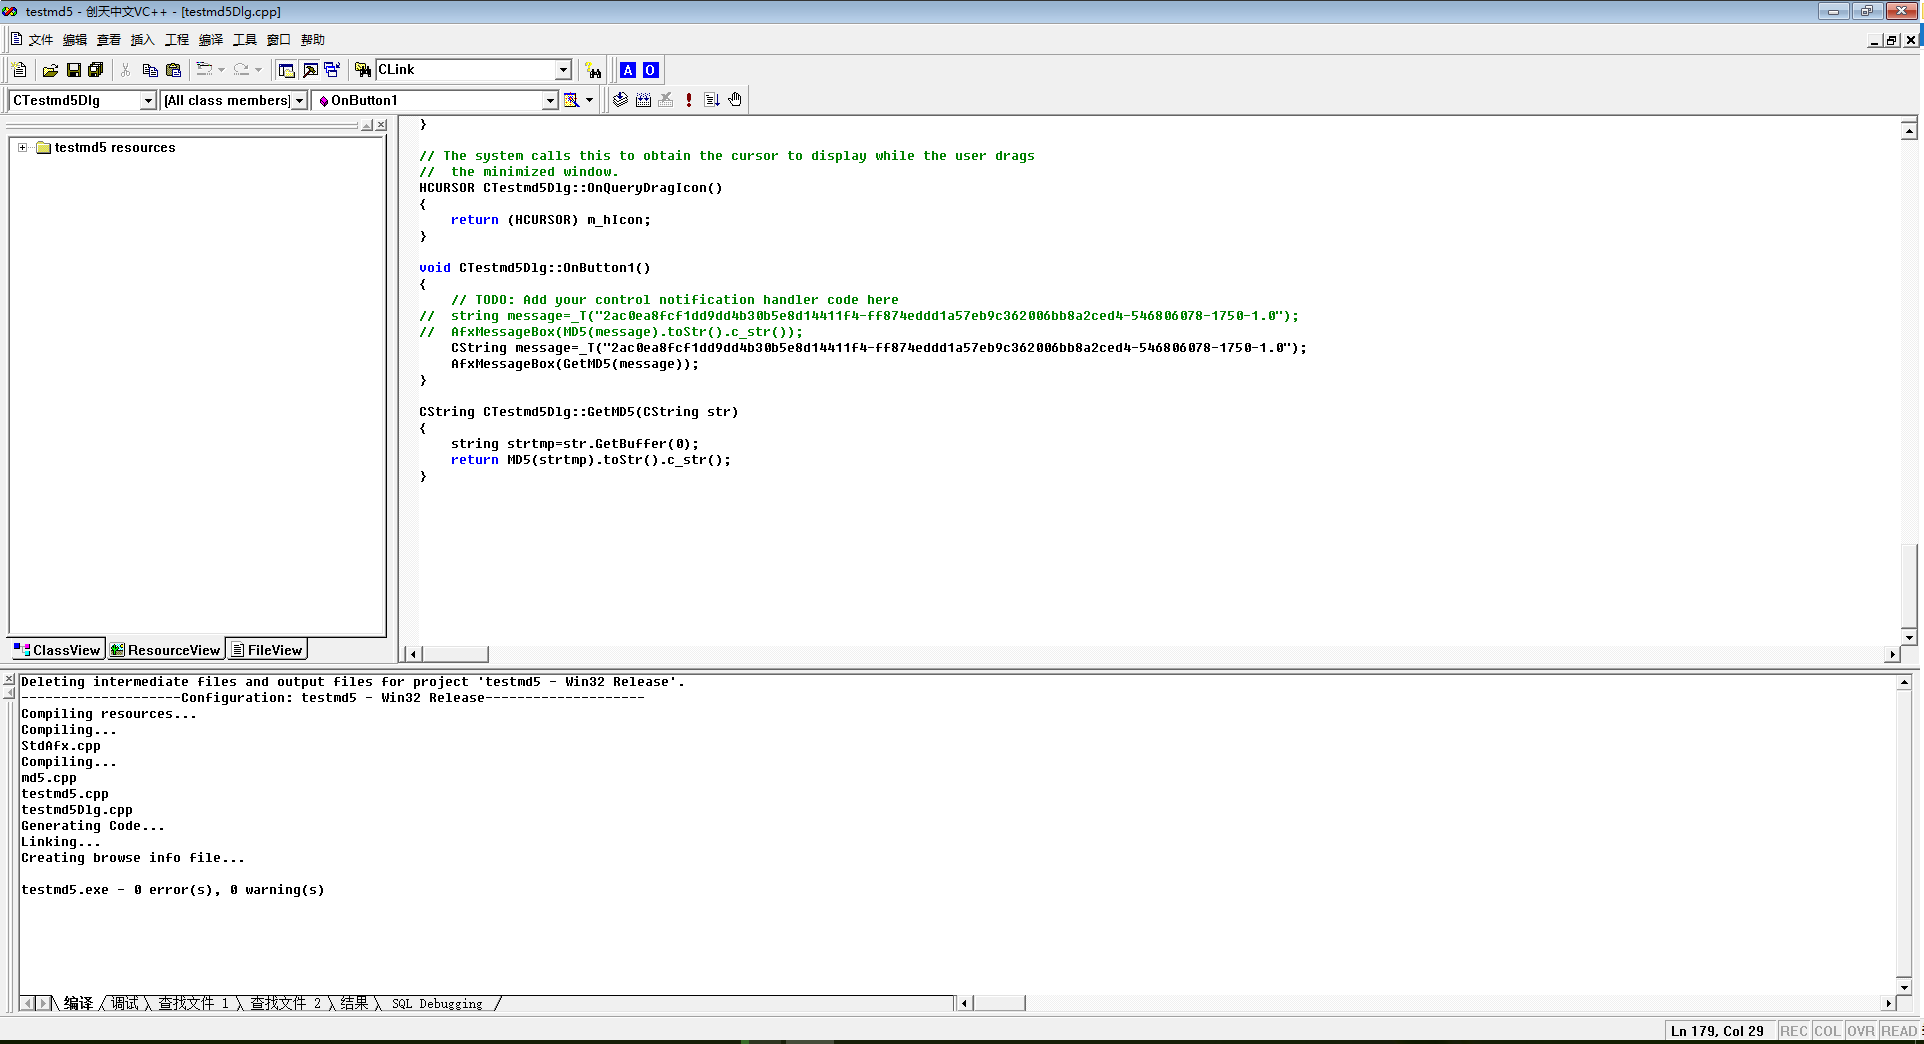Switch to the ClassView tab
The height and width of the screenshot is (1044, 1924).
pyautogui.click(x=57, y=650)
